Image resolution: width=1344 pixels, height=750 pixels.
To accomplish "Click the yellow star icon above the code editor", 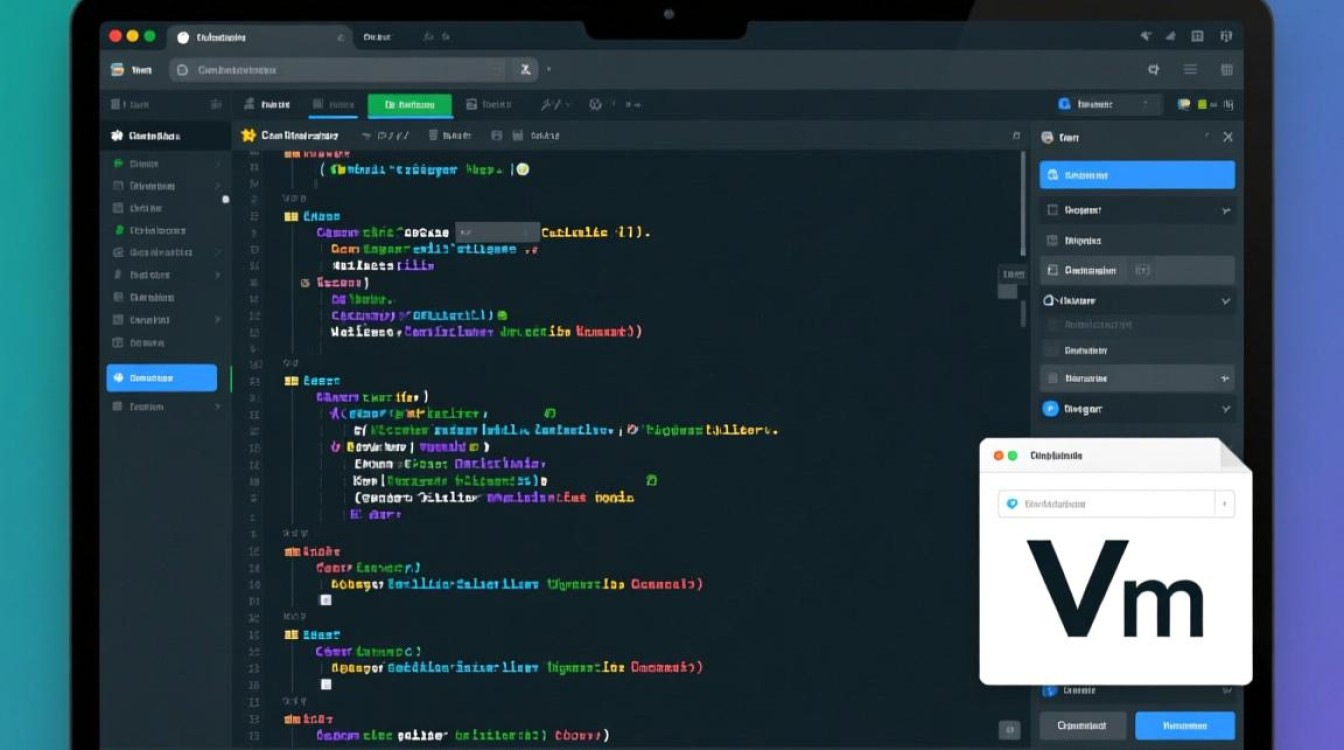I will tap(249, 135).
